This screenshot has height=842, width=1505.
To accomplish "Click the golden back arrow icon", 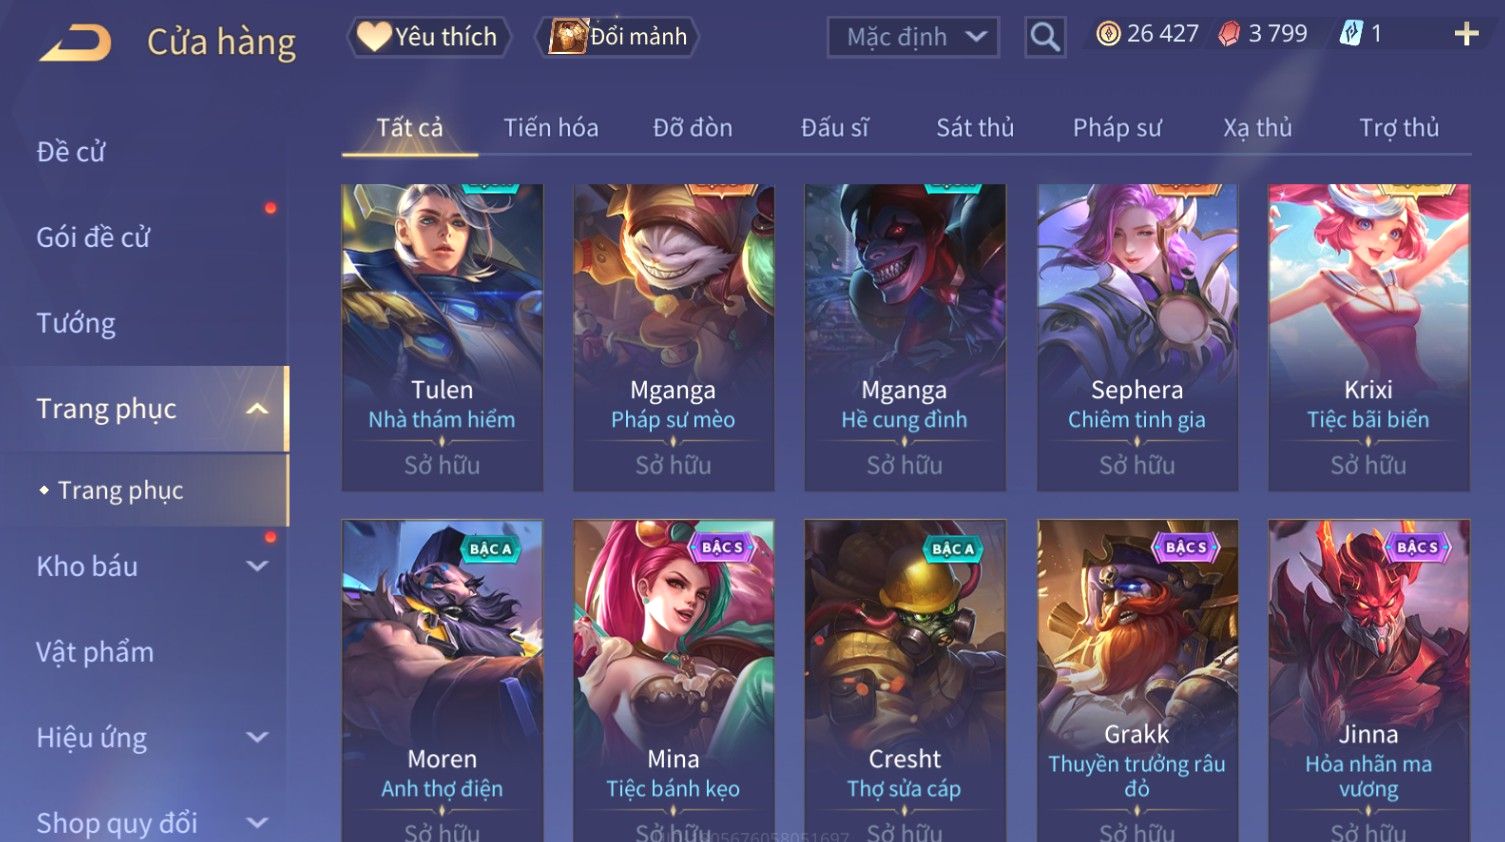I will [75, 42].
